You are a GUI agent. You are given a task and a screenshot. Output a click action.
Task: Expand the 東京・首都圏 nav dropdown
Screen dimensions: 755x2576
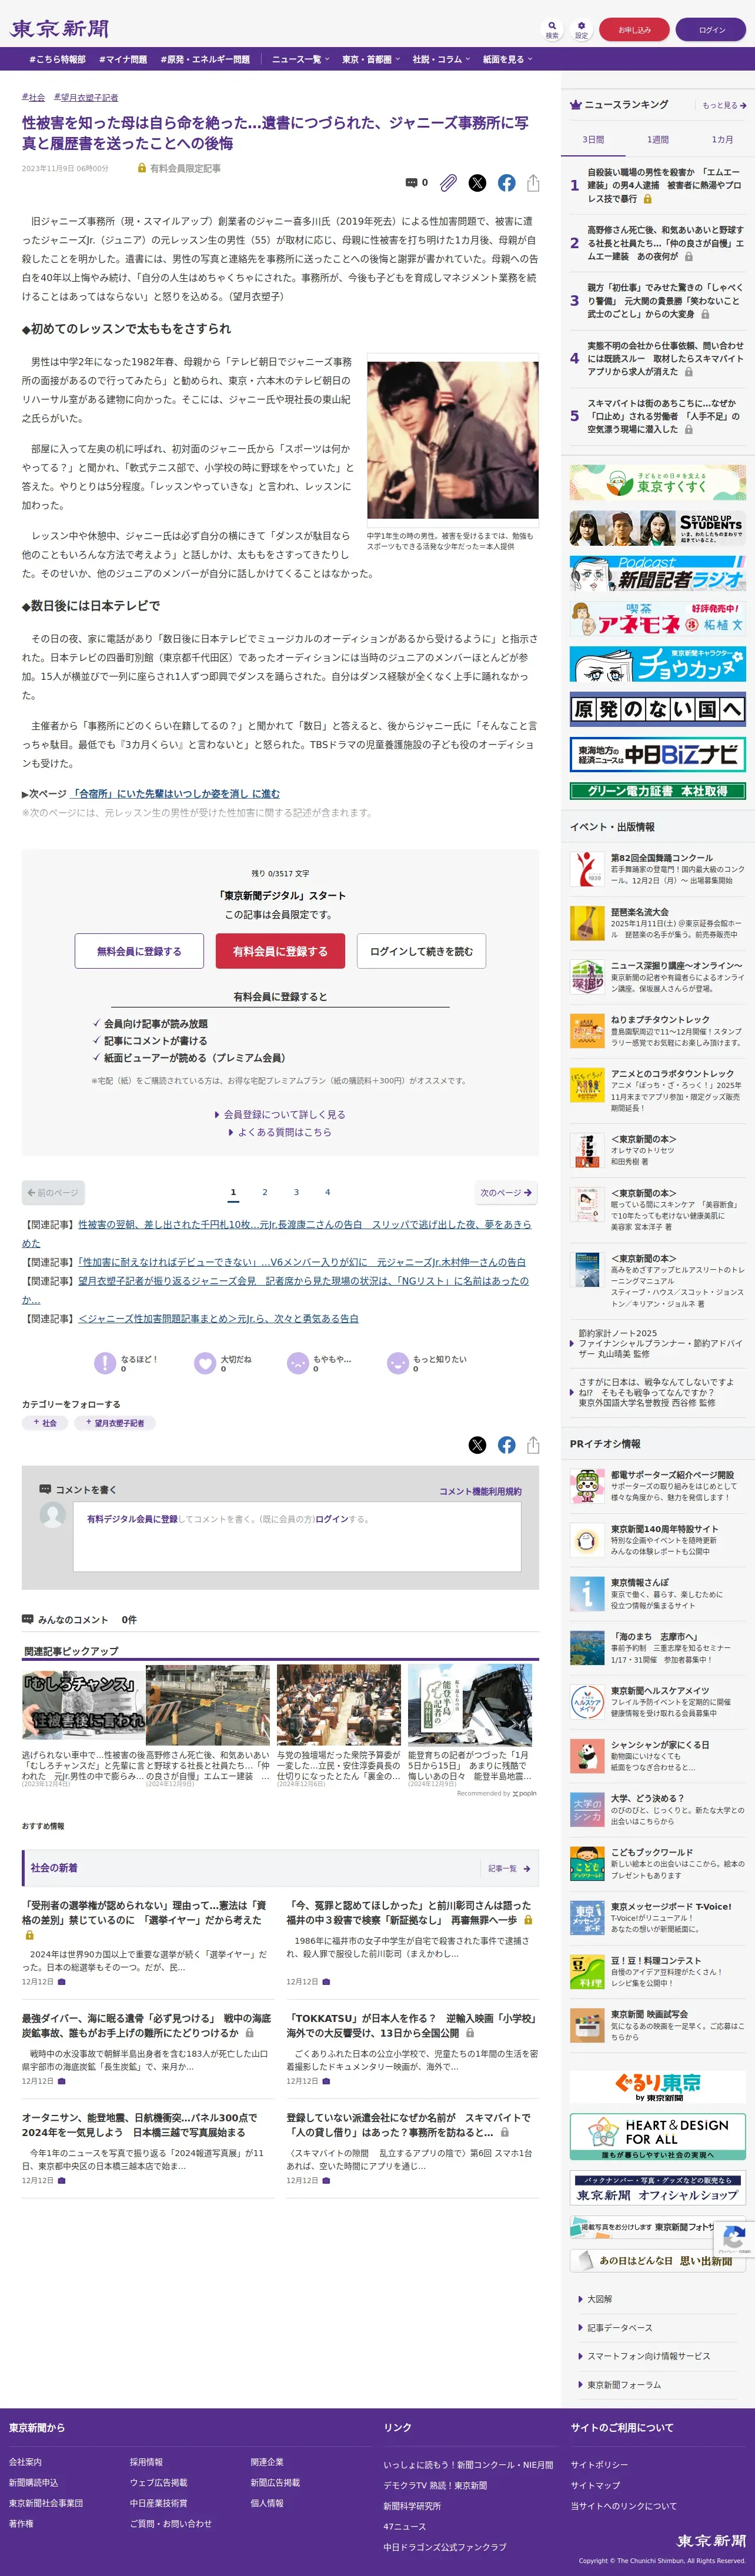[x=370, y=59]
